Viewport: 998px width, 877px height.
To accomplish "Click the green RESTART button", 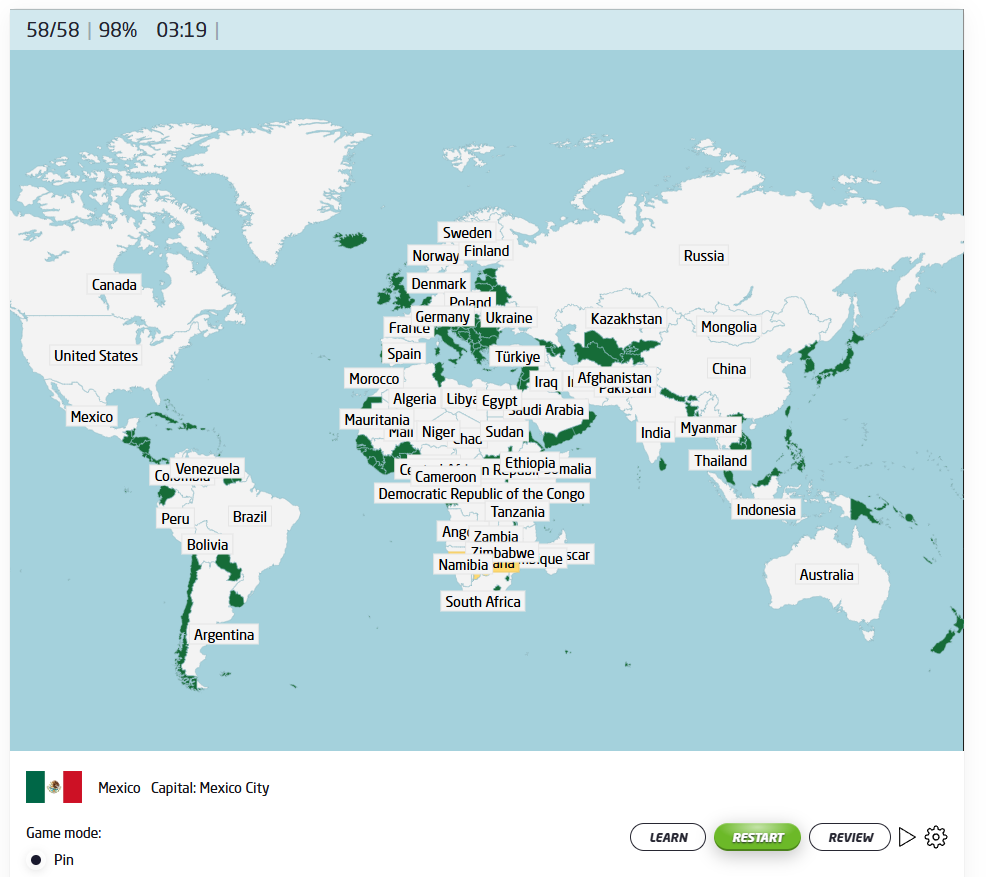I will tap(757, 837).
